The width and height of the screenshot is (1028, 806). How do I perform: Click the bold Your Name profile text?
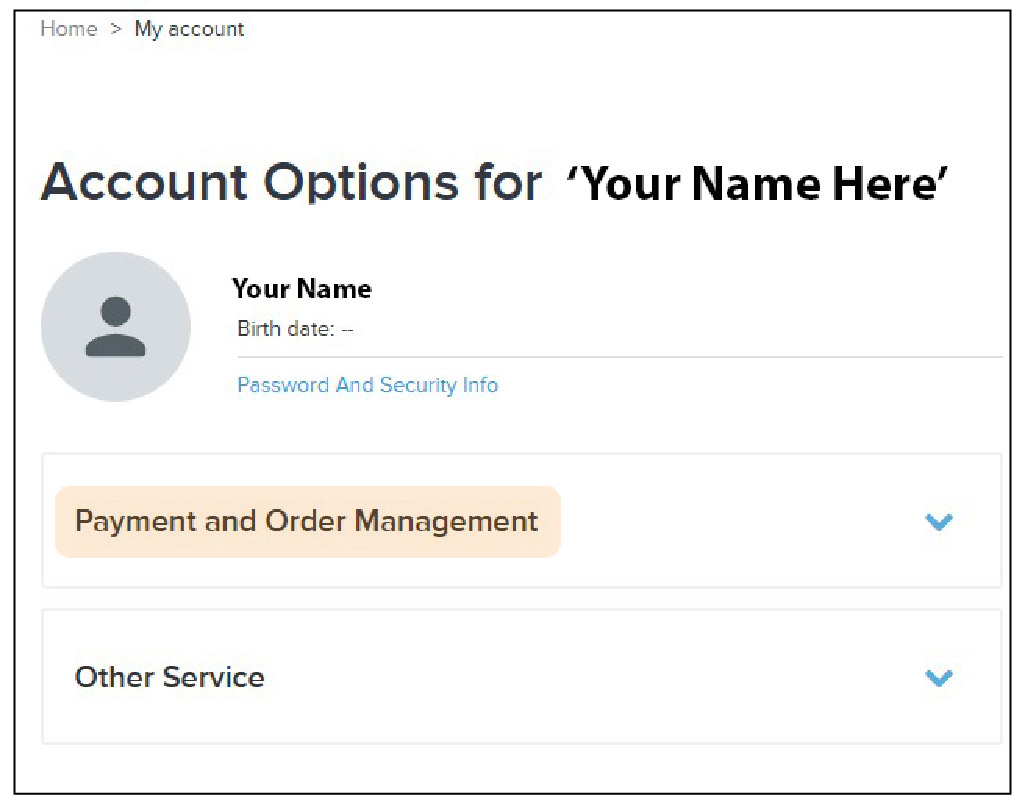tap(301, 289)
